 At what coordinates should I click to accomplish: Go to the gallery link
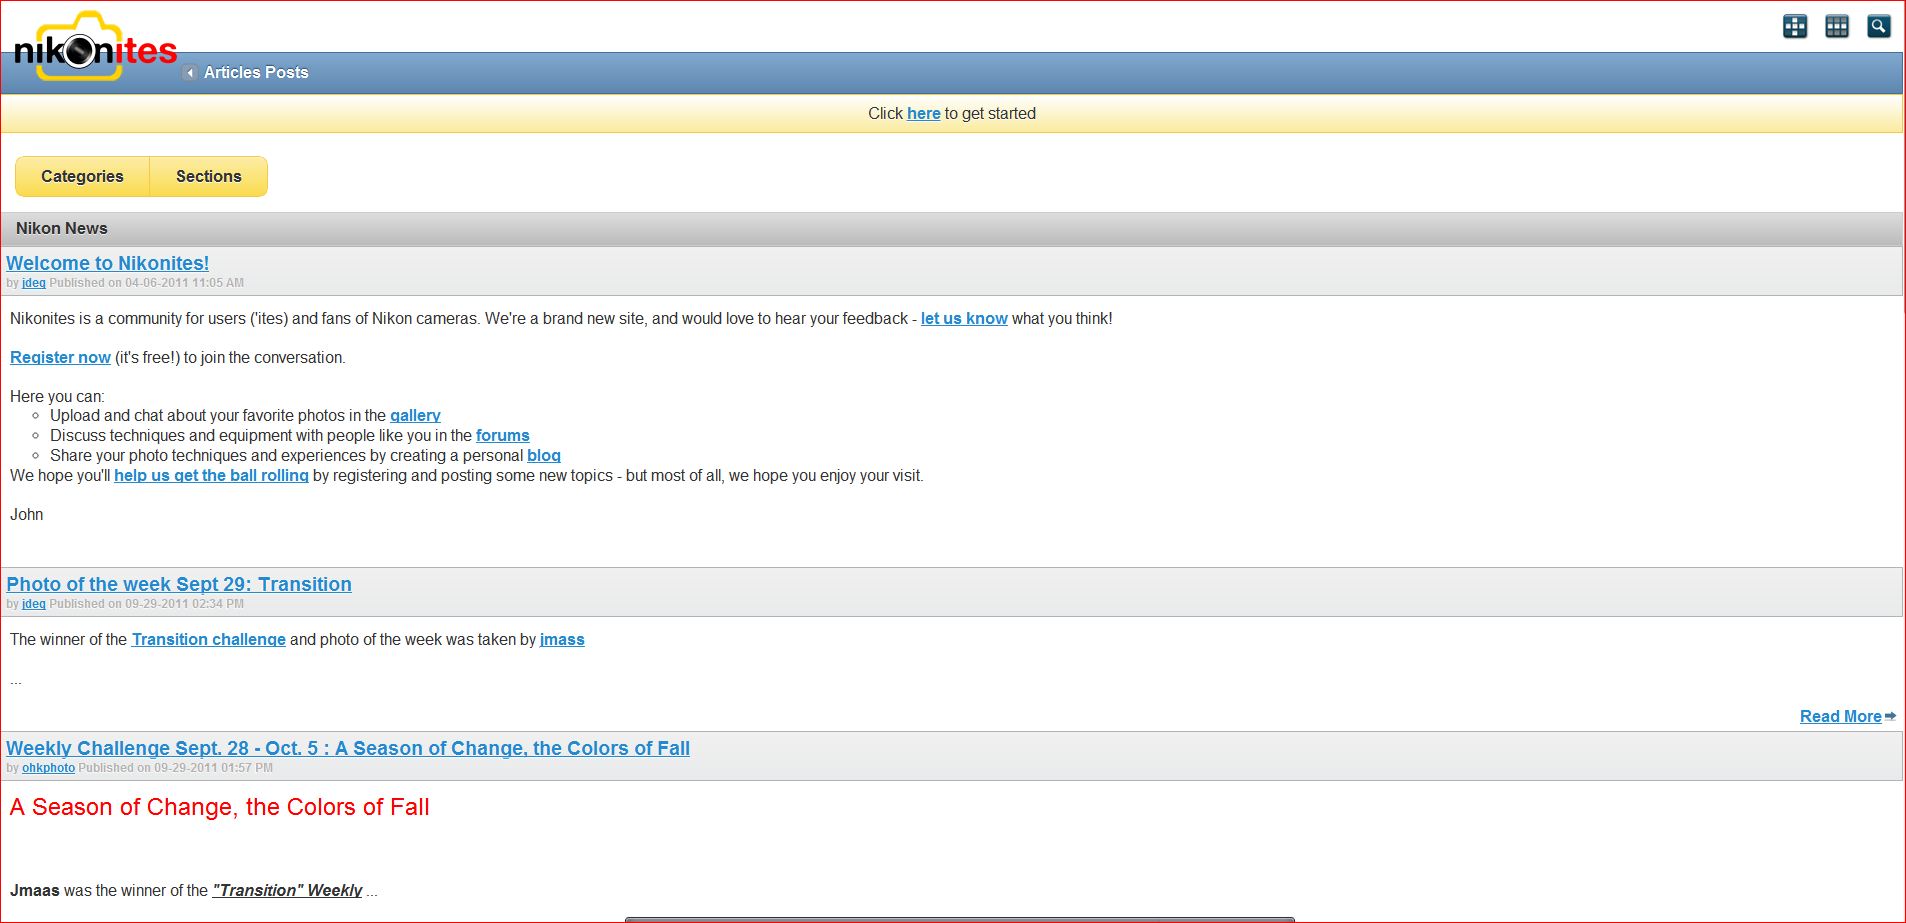point(415,416)
